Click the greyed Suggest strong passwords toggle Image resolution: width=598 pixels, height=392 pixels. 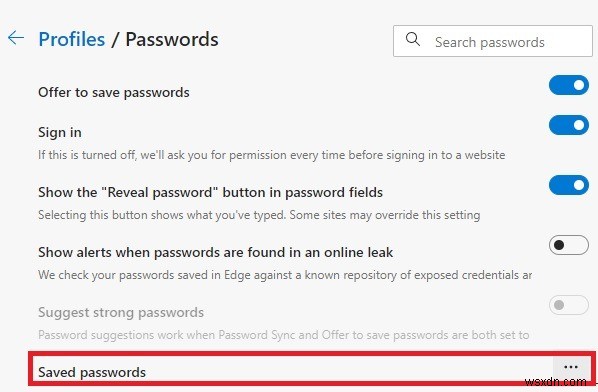569,305
